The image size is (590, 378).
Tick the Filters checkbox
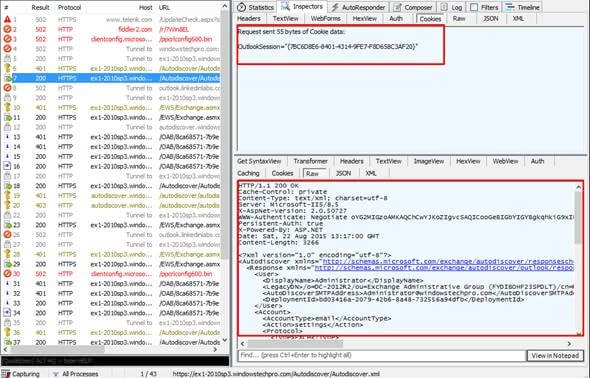474,7
